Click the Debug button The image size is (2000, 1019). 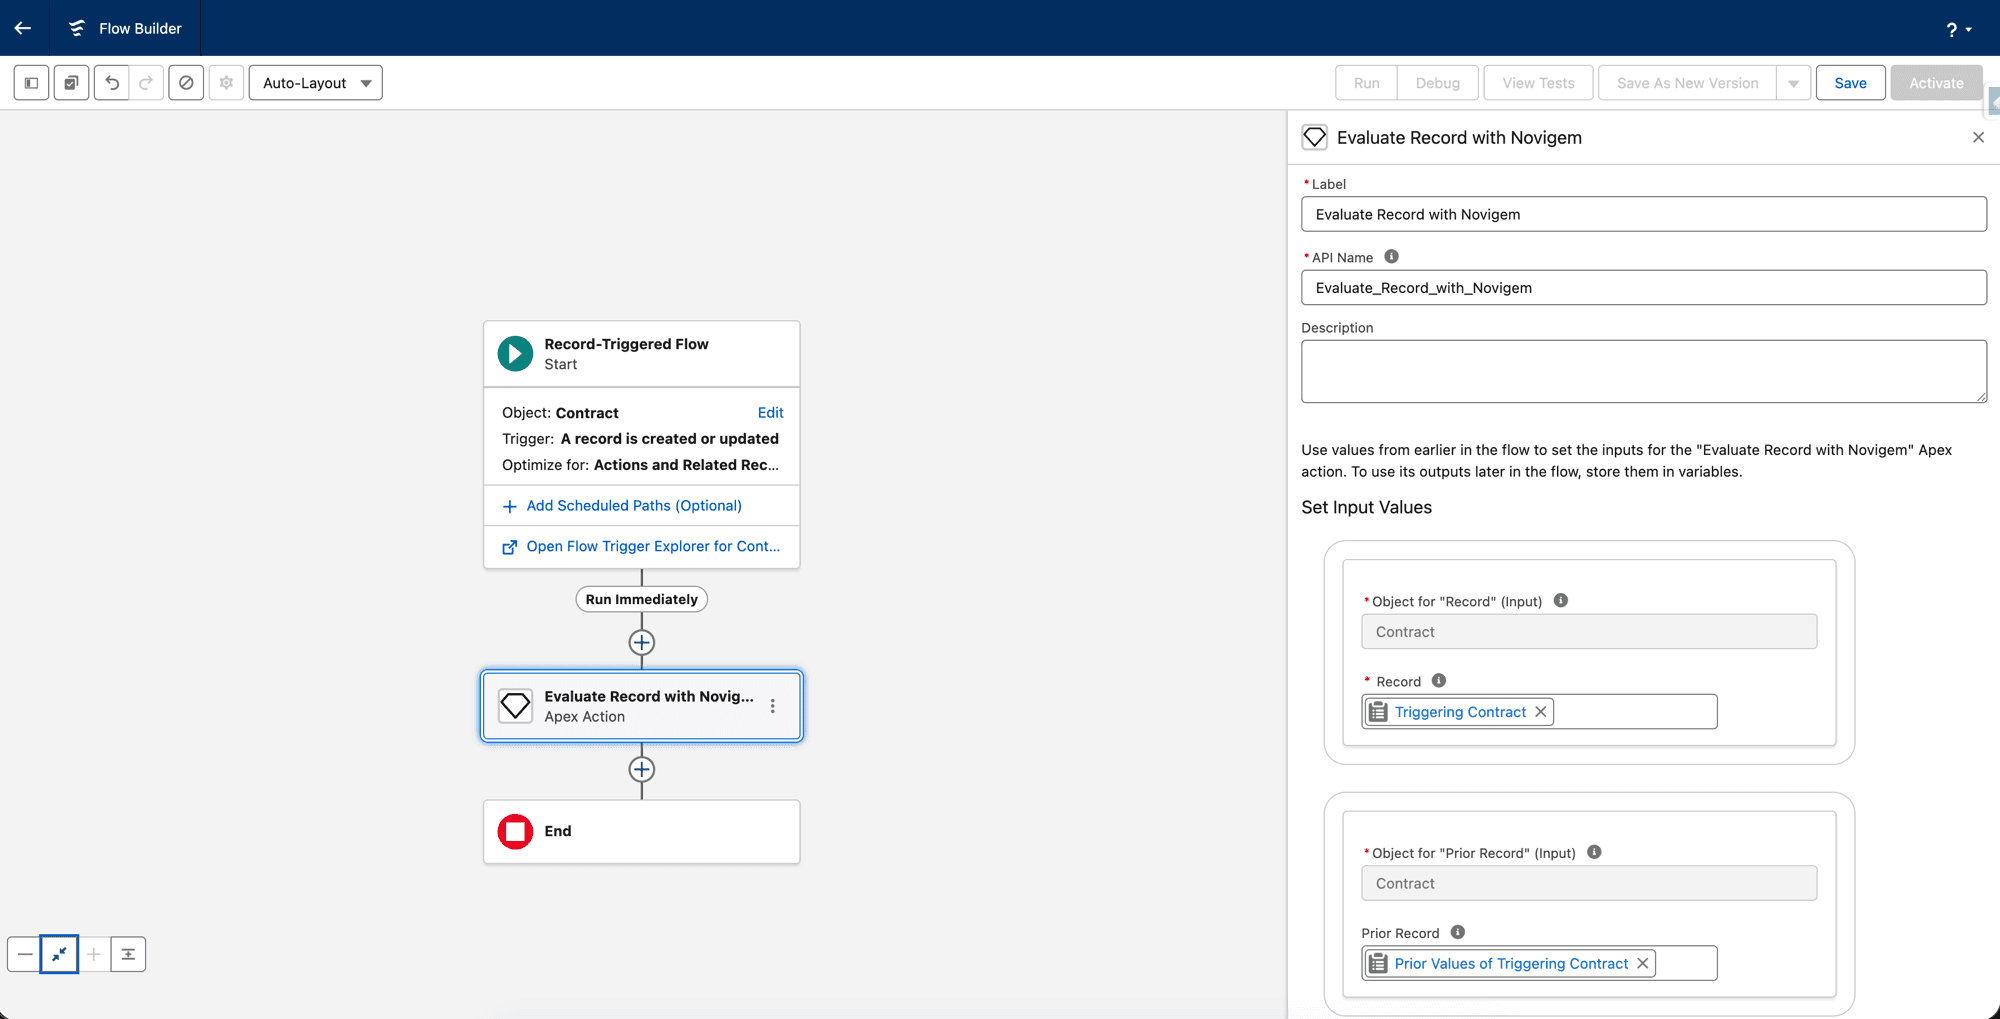[1437, 83]
